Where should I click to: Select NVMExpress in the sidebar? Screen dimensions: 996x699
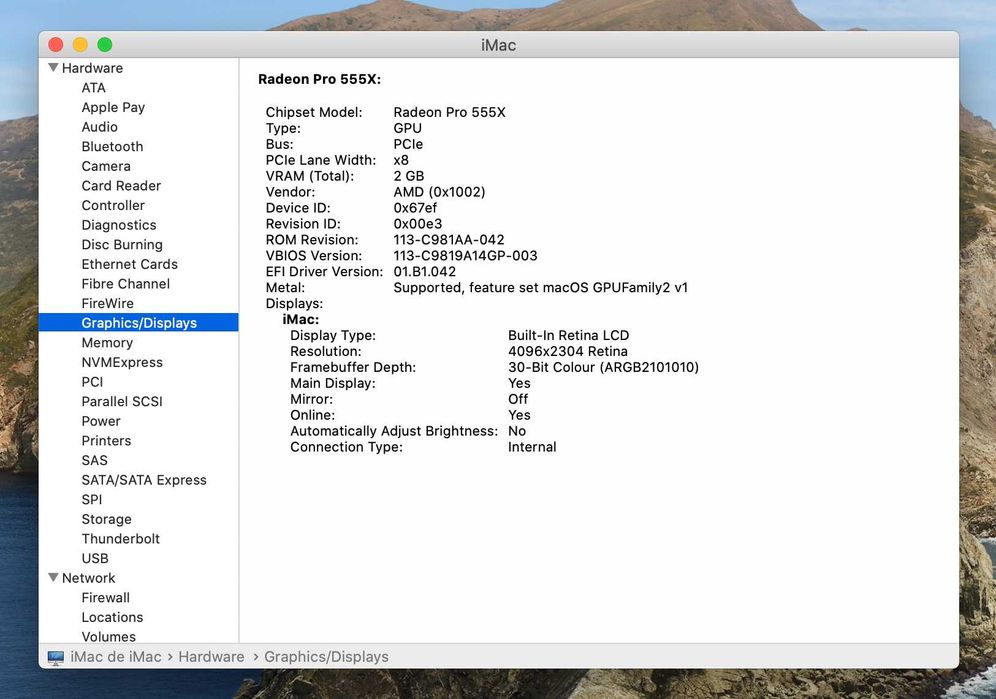click(122, 362)
